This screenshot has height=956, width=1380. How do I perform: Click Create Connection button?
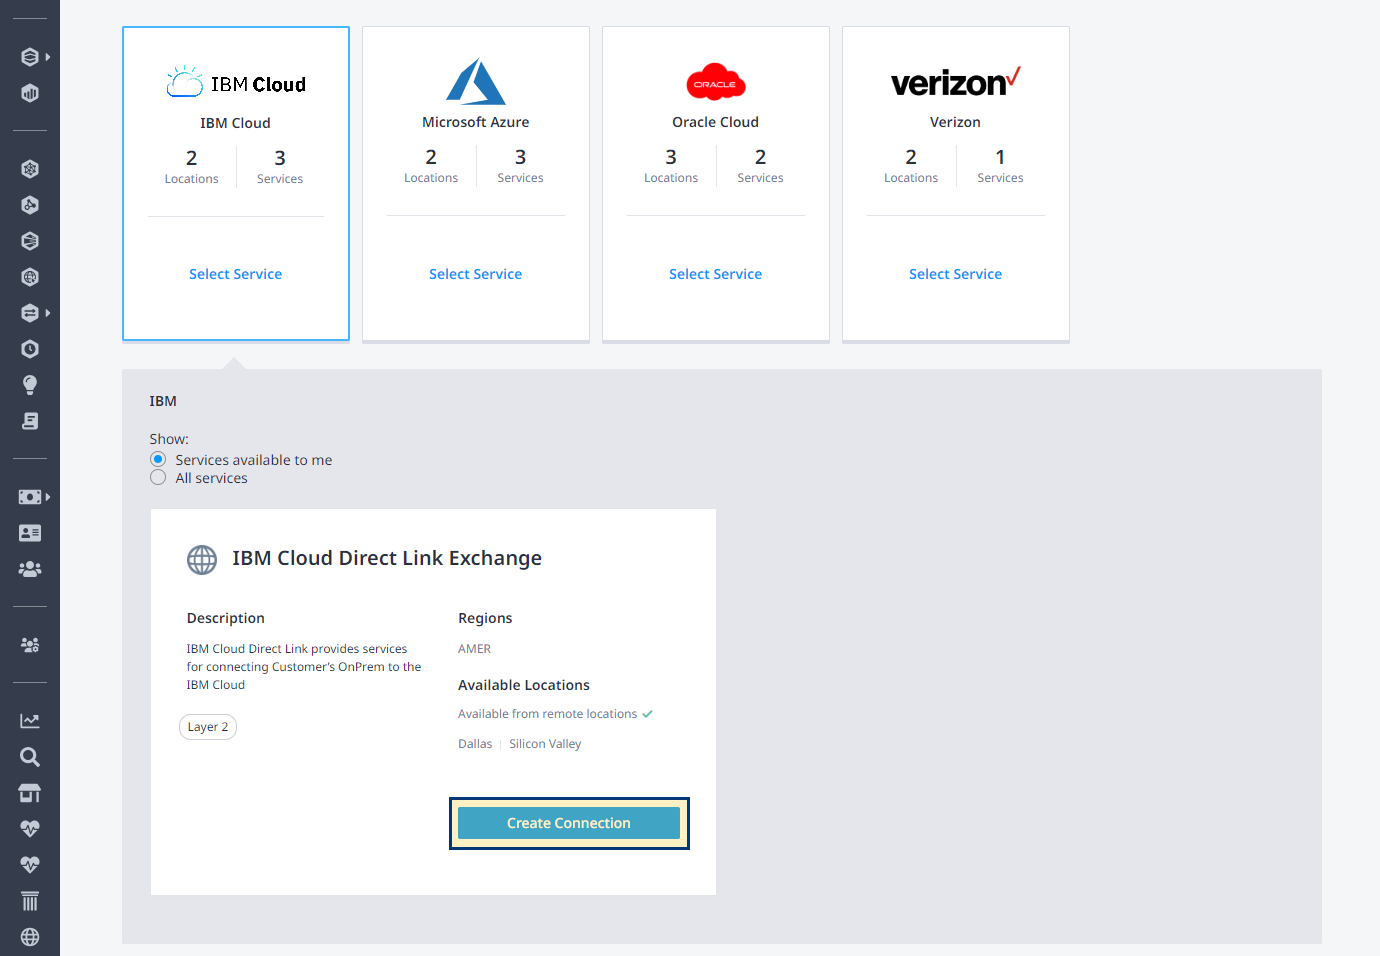click(568, 823)
